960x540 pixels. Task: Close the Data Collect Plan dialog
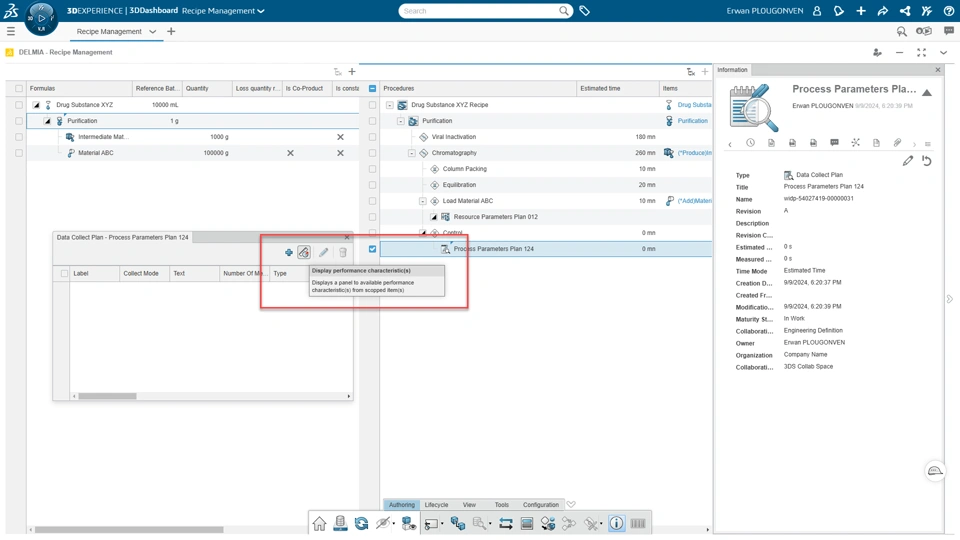347,237
